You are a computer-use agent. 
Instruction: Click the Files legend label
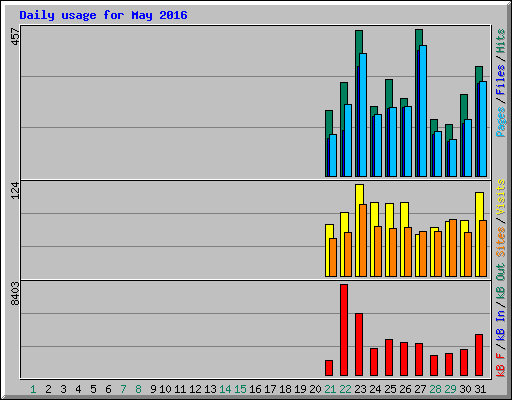tap(501, 80)
